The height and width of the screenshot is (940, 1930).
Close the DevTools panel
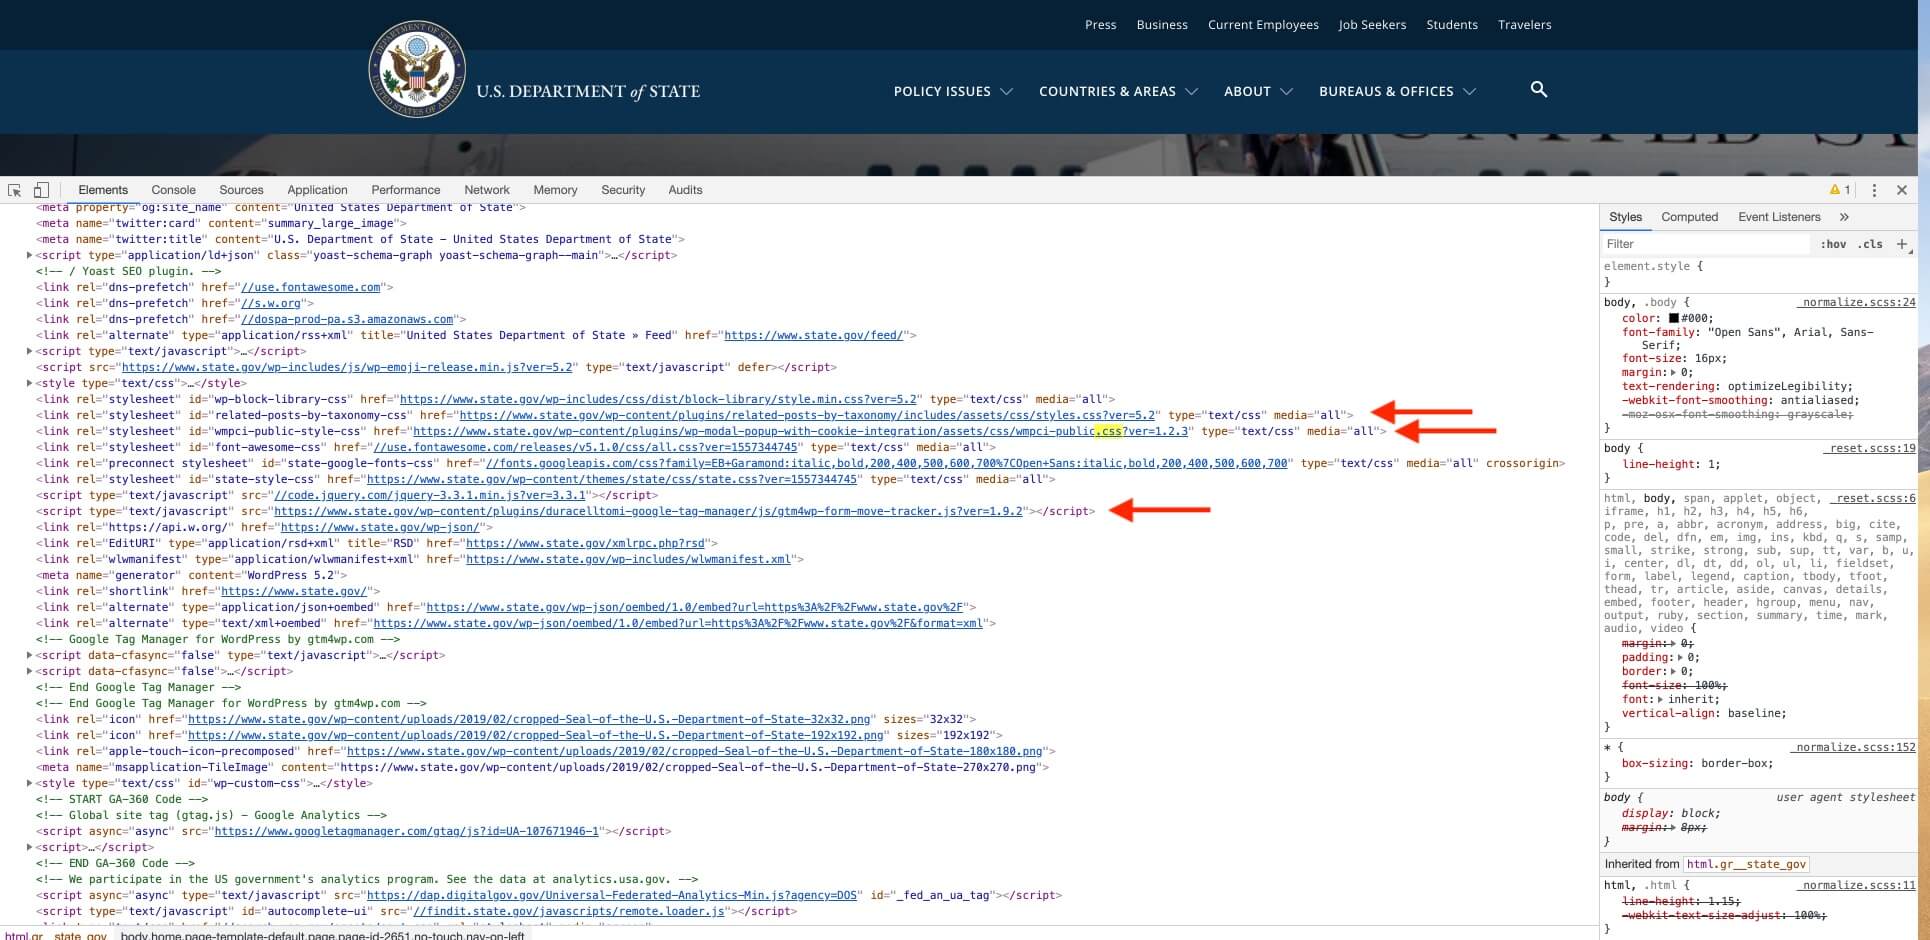1902,190
